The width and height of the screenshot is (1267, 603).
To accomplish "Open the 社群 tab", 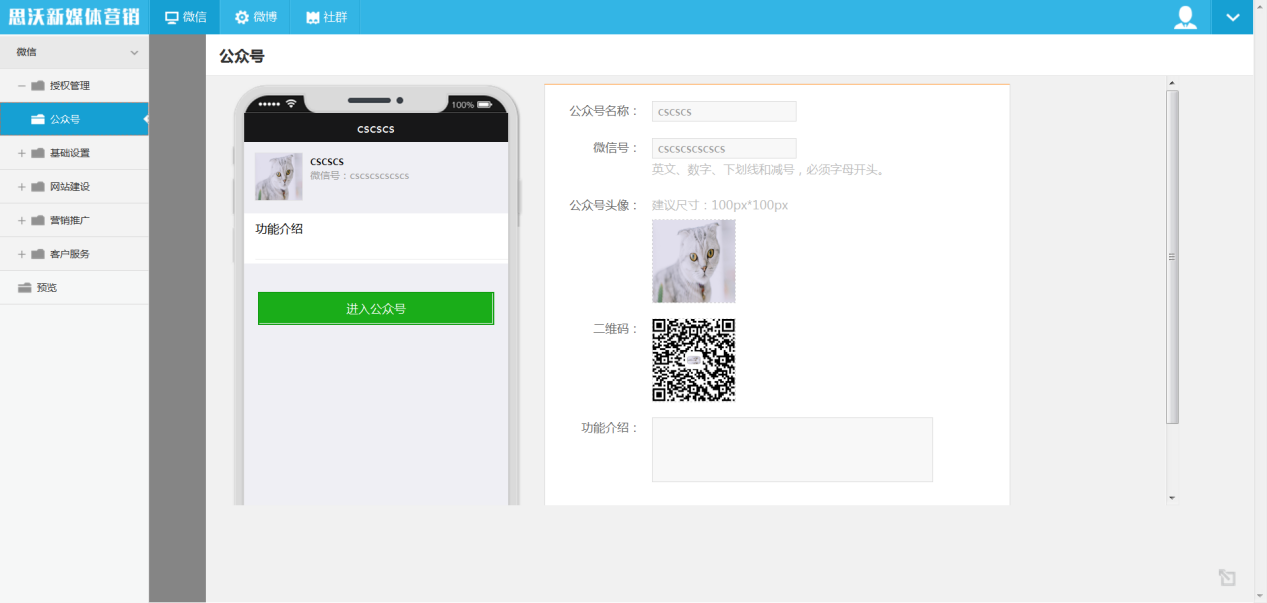I will (326, 17).
